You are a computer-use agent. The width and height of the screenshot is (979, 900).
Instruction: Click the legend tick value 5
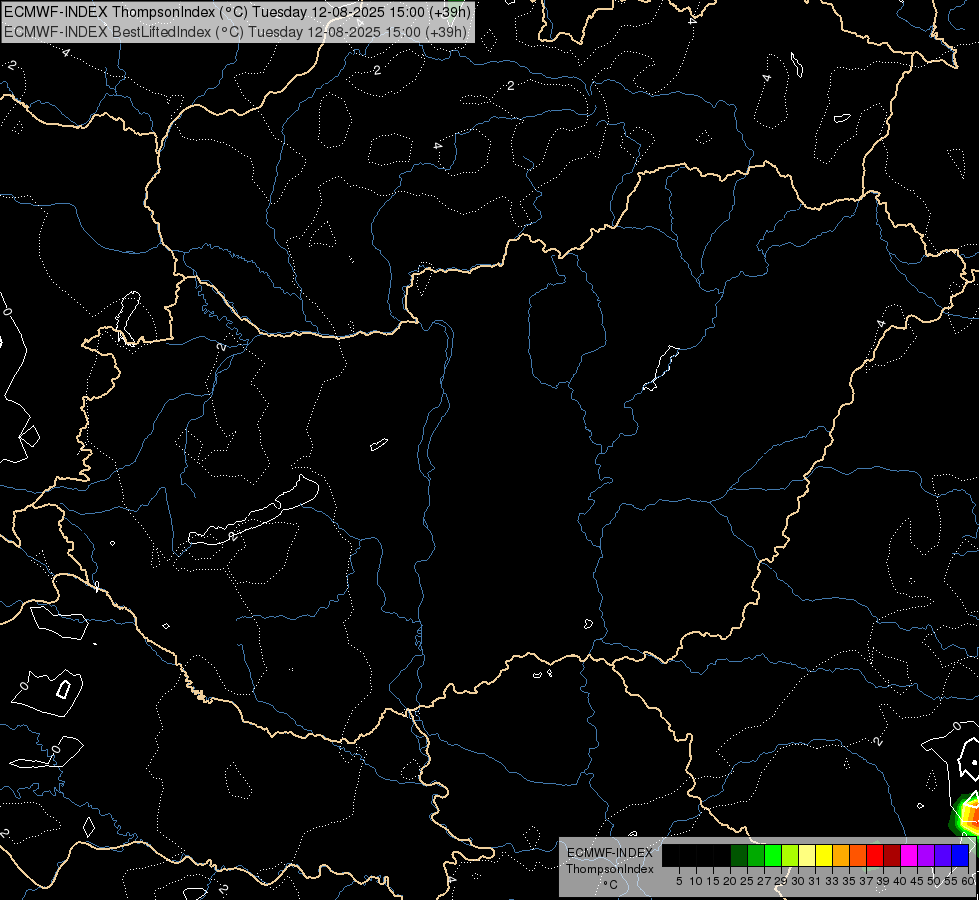(679, 881)
